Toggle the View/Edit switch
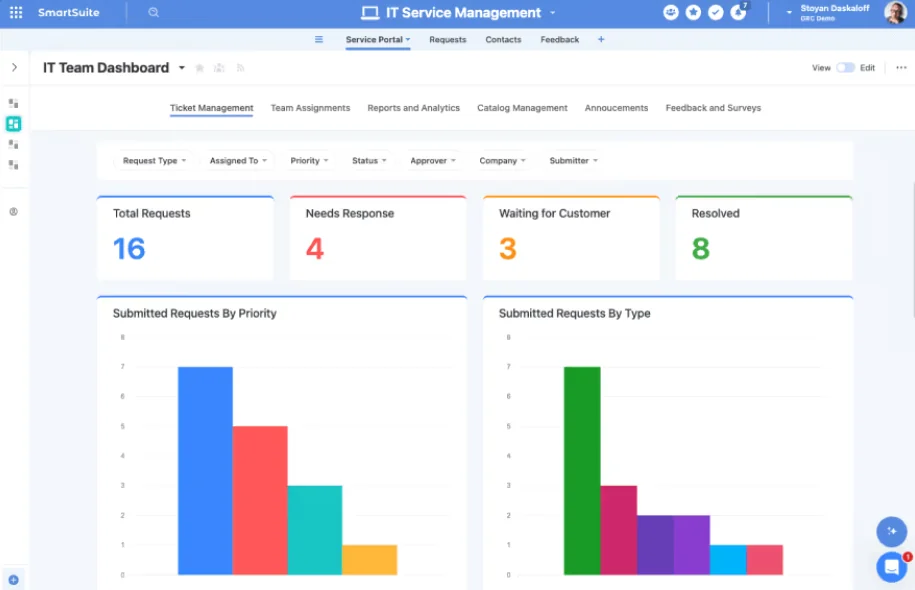Screen dimensions: 915x590 [x=845, y=68]
